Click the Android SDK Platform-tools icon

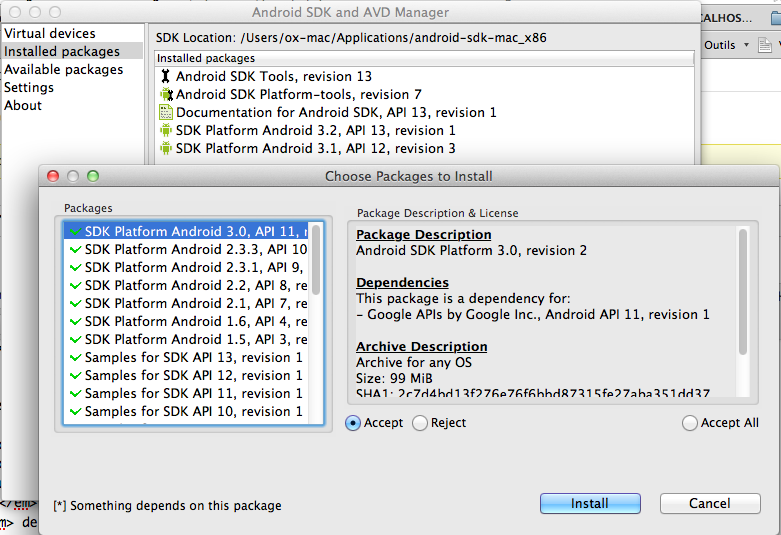tap(166, 94)
